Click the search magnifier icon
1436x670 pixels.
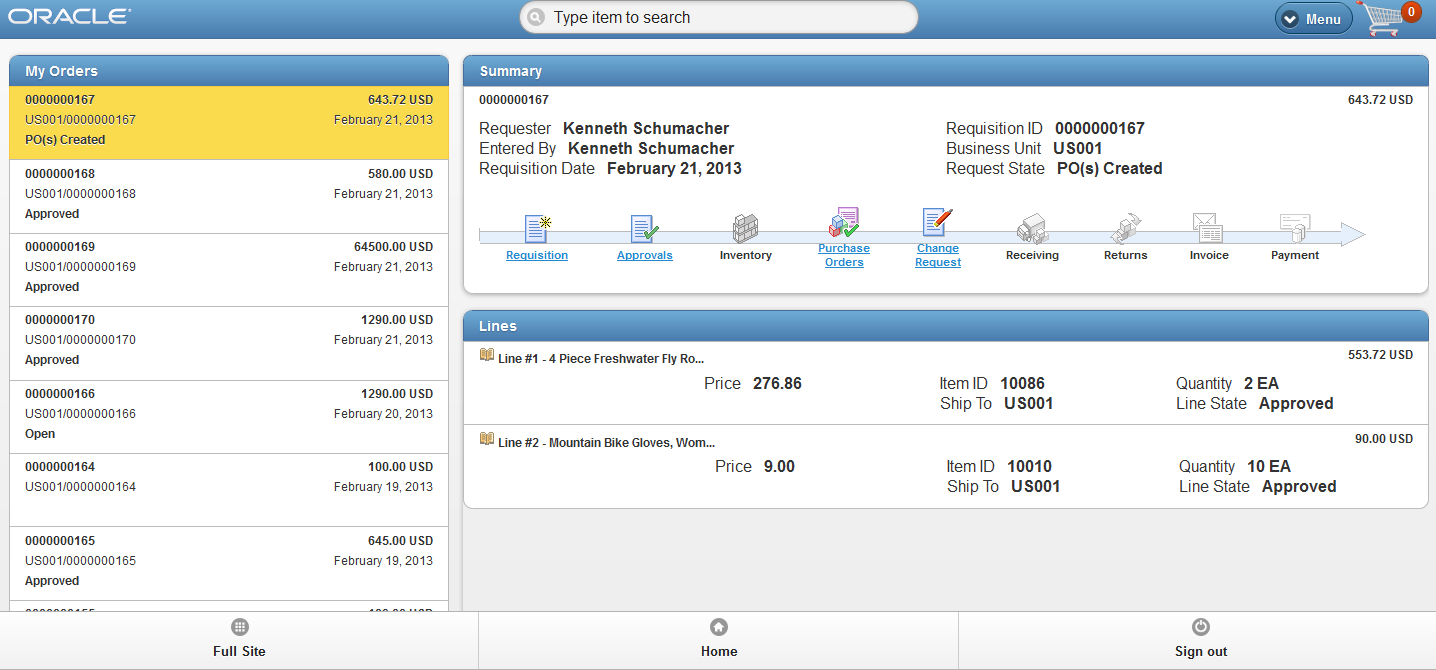(x=536, y=18)
